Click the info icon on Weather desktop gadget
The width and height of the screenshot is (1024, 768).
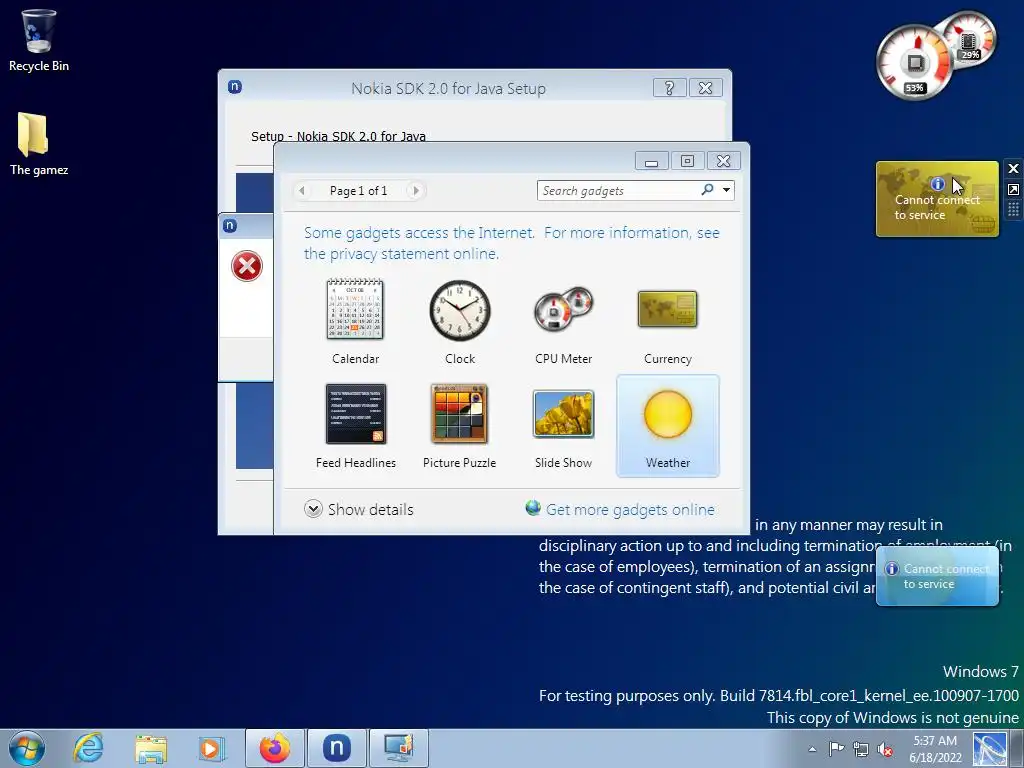pyautogui.click(x=891, y=569)
